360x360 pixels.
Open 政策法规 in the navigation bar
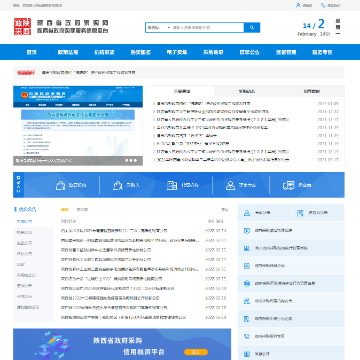pos(68,52)
